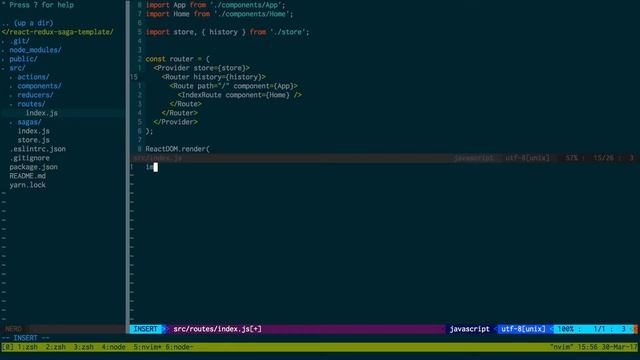This screenshot has width=640, height=360.
Task: Click javascript filetype in the bottom statusline
Action: [469, 329]
